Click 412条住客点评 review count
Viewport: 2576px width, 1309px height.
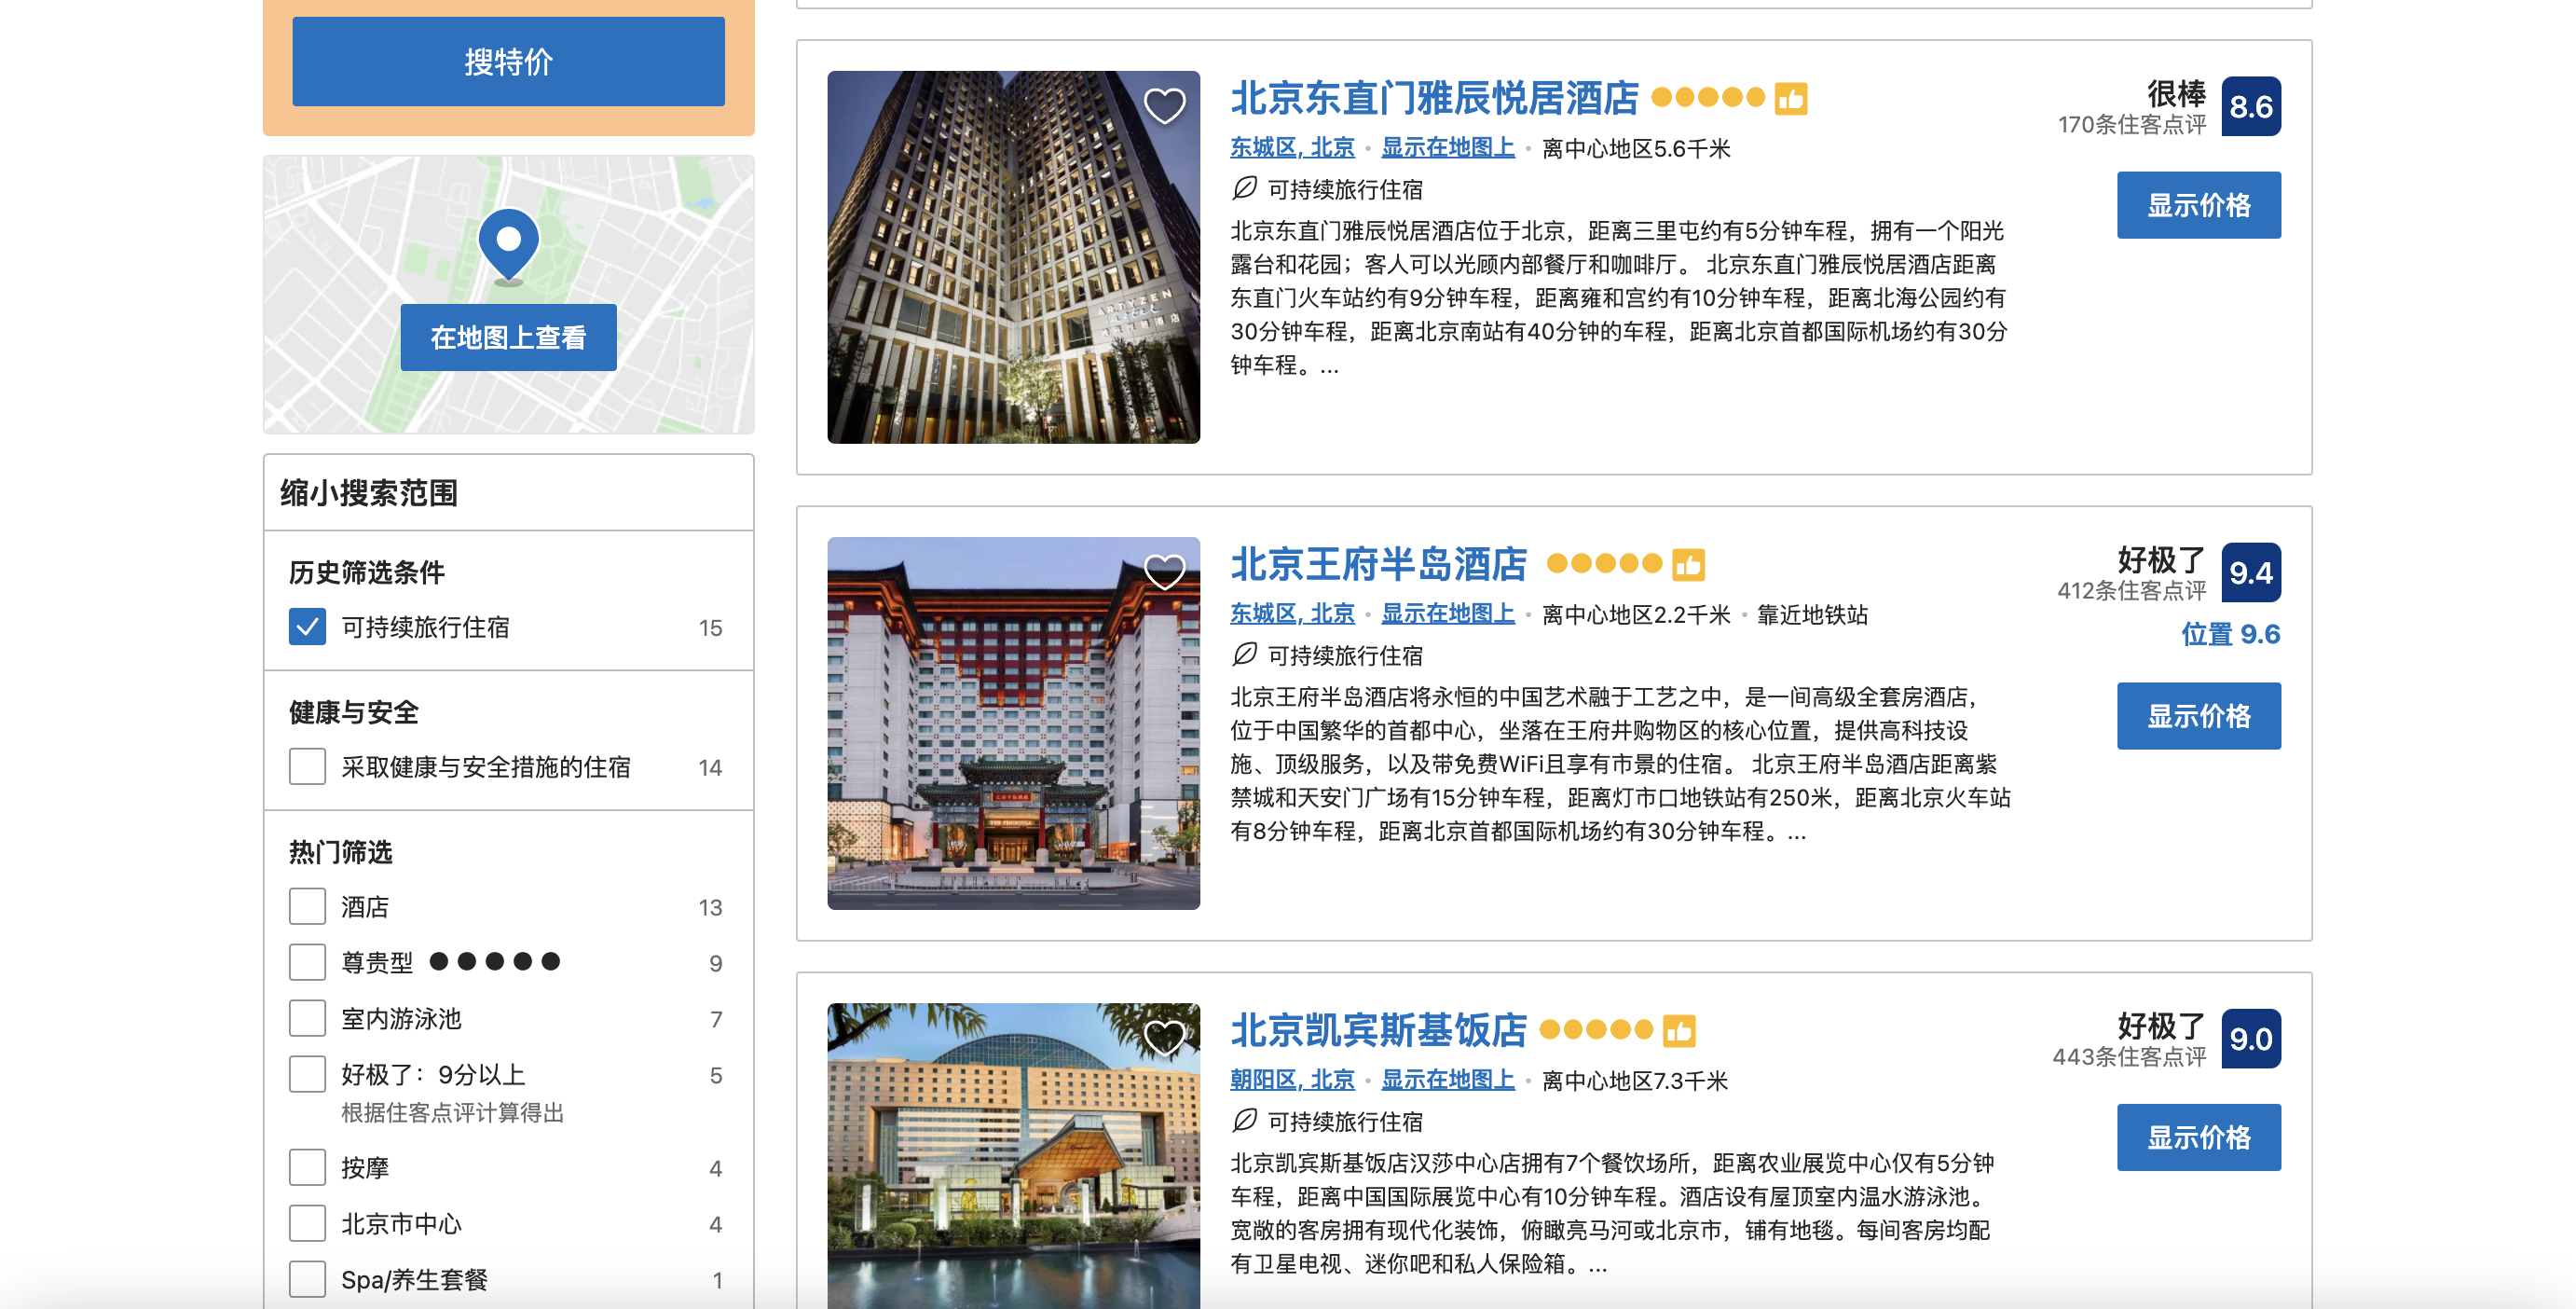click(2131, 590)
